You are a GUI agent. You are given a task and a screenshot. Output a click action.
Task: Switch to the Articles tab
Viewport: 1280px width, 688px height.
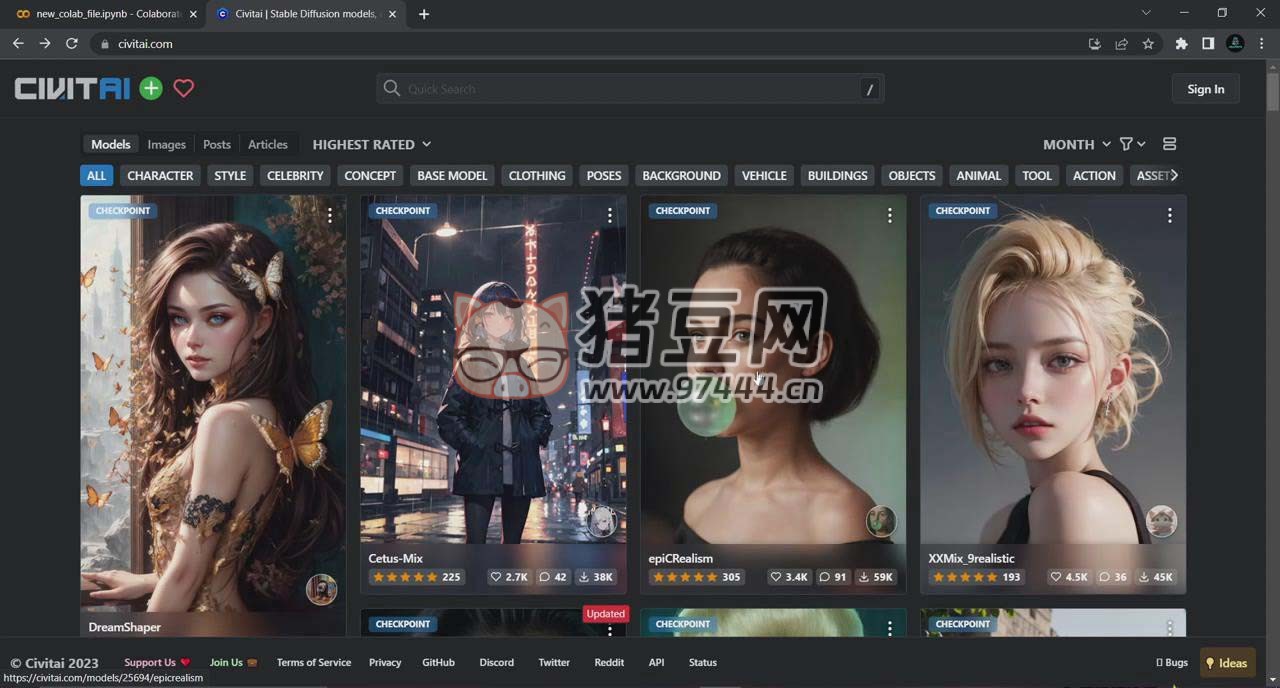(x=267, y=144)
